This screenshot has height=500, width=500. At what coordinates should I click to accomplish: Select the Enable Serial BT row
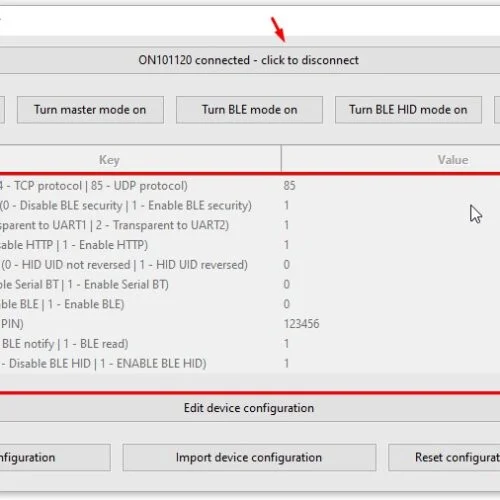point(250,284)
